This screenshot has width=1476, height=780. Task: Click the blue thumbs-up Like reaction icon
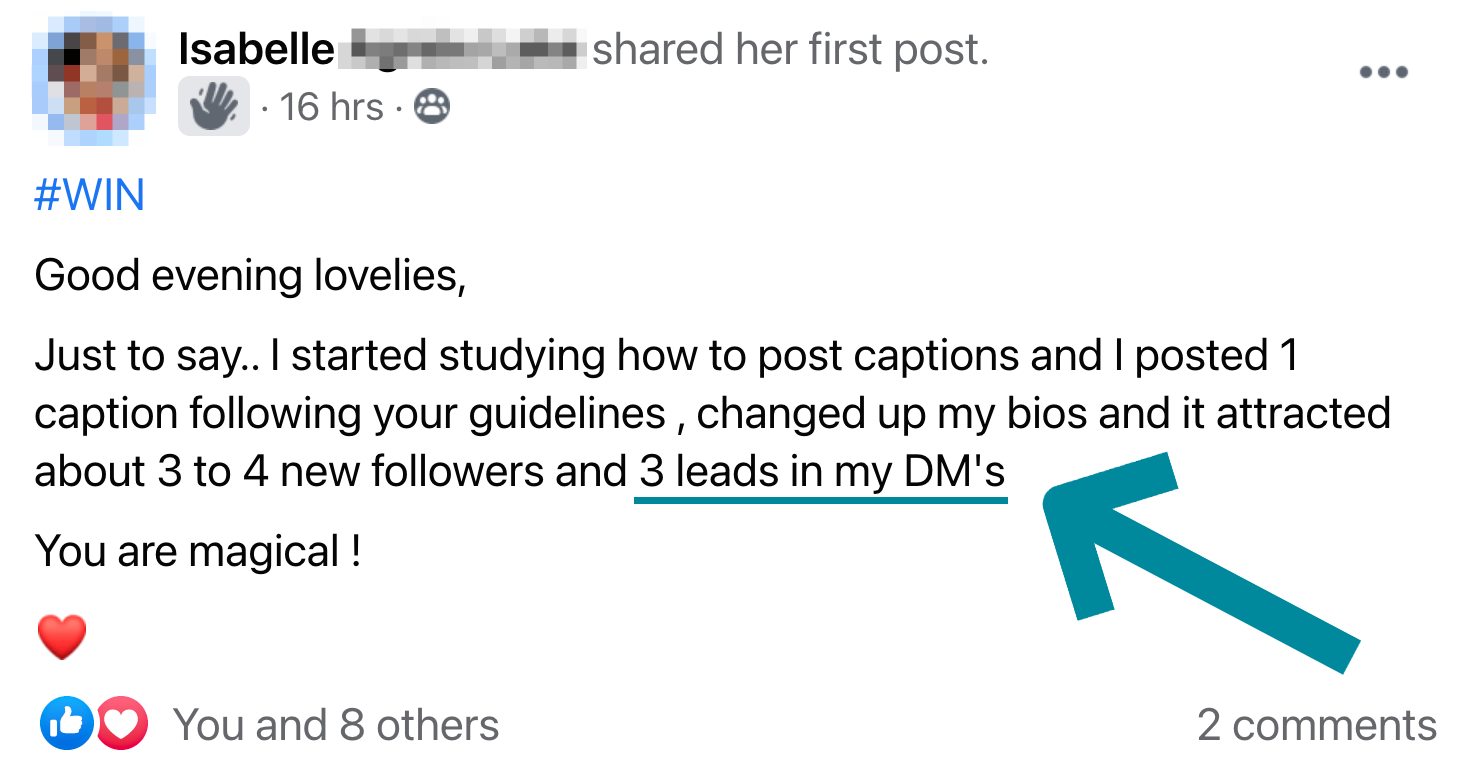click(x=66, y=725)
